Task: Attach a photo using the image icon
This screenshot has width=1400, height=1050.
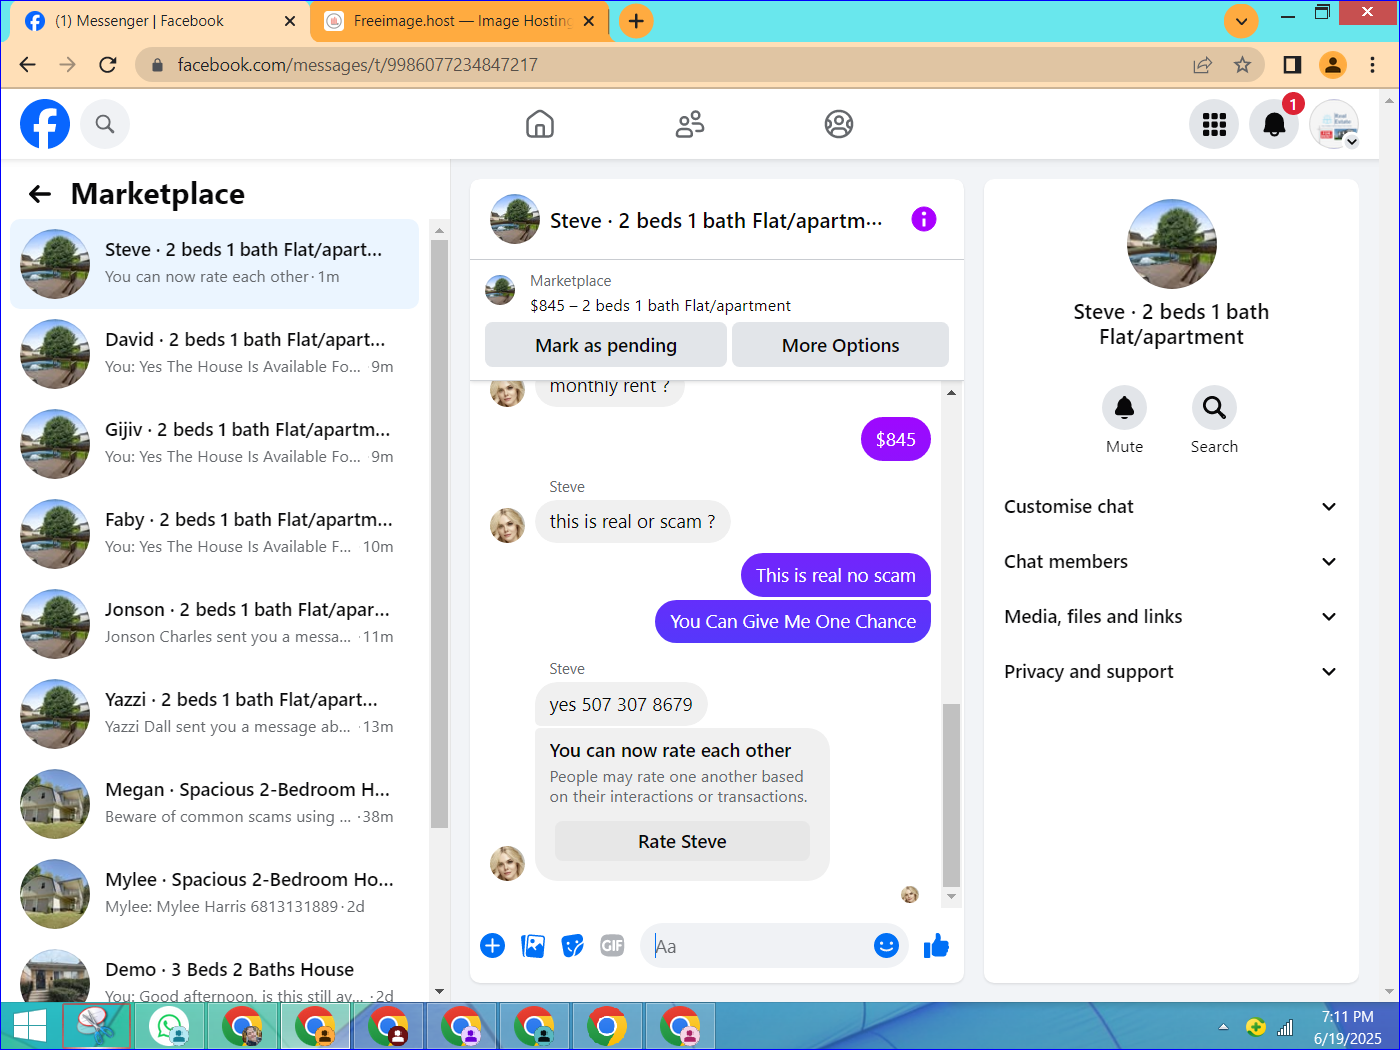Action: 533,946
